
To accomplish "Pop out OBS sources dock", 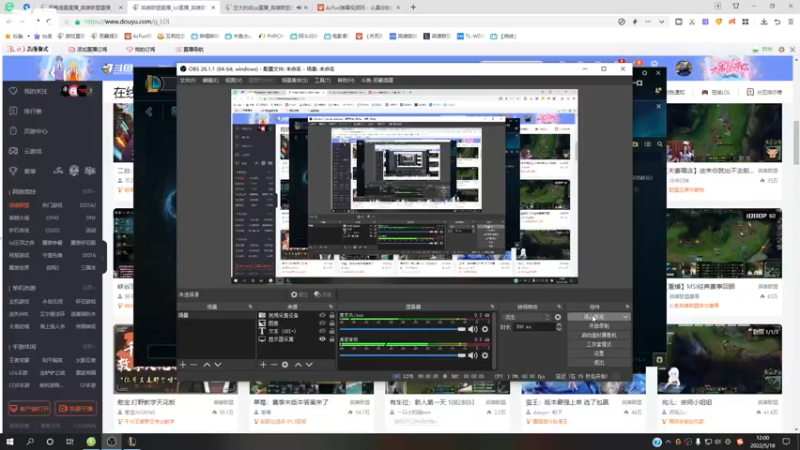I will pos(331,307).
